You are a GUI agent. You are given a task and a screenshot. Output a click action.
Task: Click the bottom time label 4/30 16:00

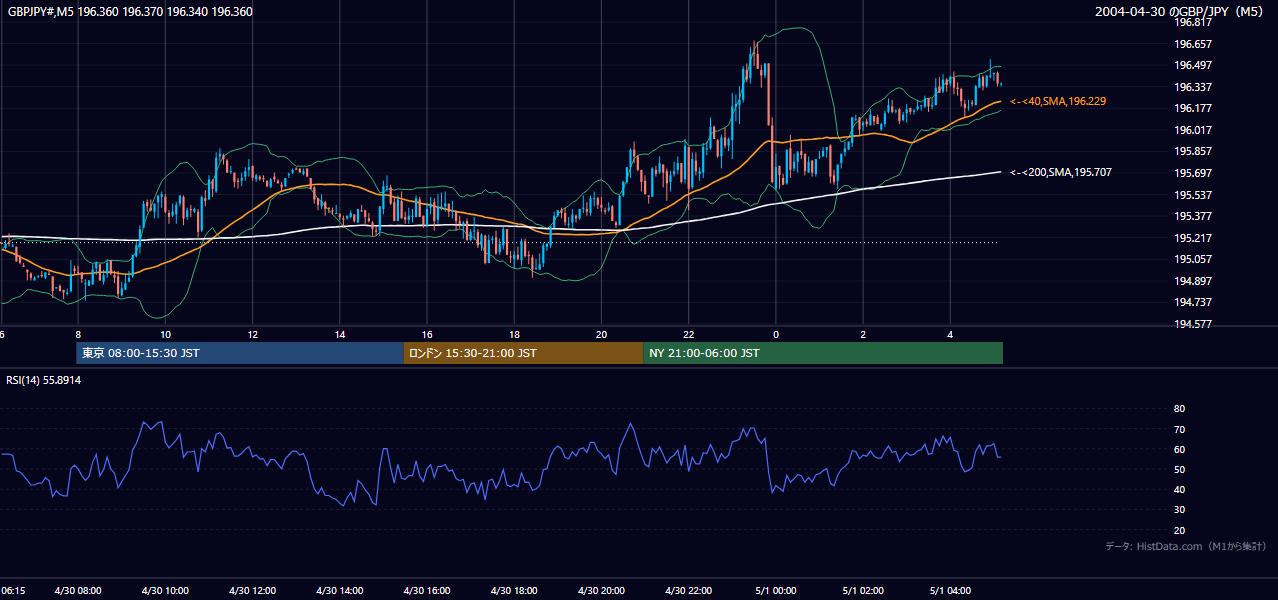[426, 591]
